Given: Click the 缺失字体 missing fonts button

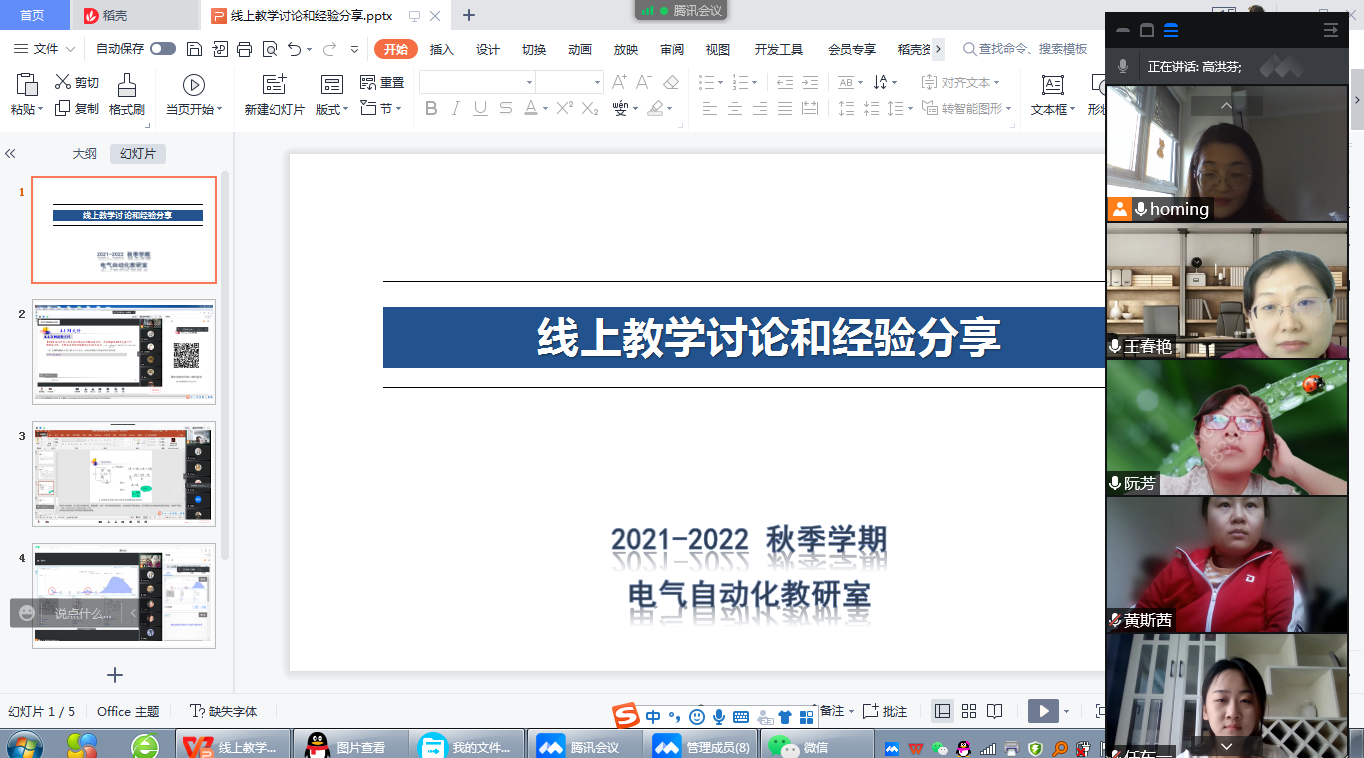Looking at the screenshot, I should pyautogui.click(x=224, y=711).
